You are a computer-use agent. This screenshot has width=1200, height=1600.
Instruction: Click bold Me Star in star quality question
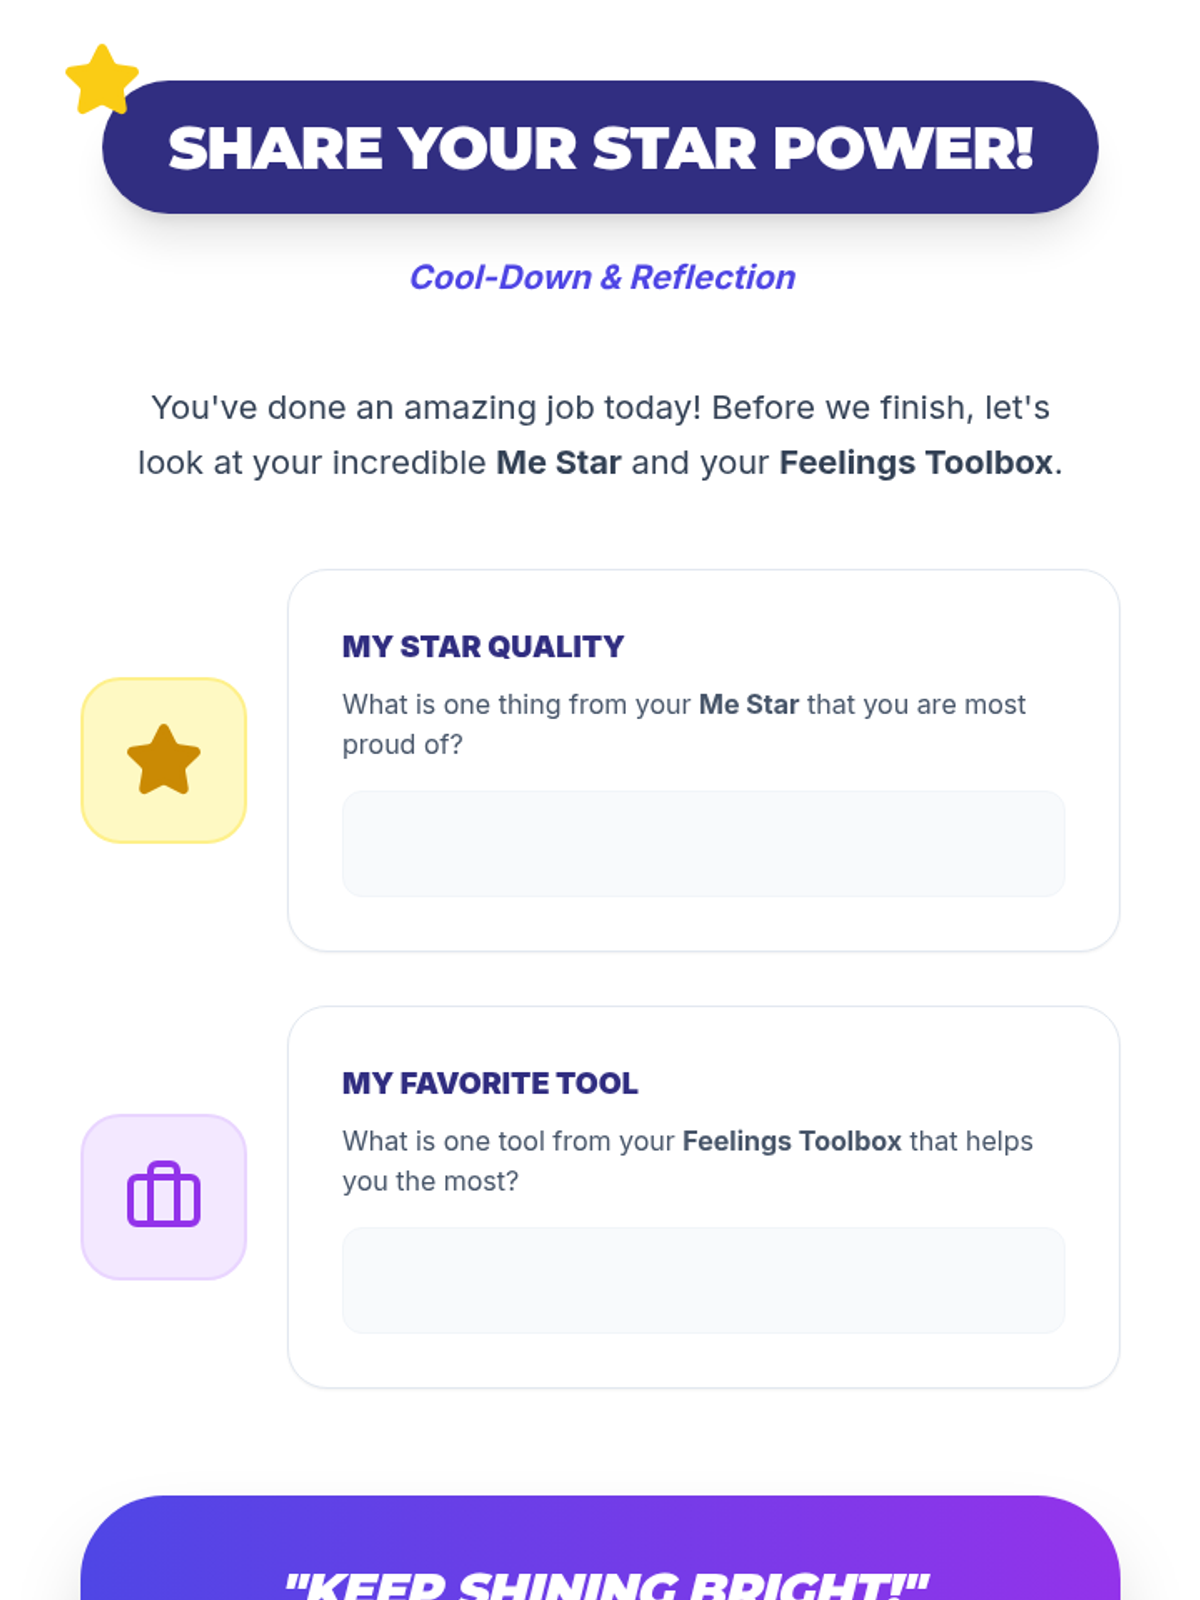(749, 705)
